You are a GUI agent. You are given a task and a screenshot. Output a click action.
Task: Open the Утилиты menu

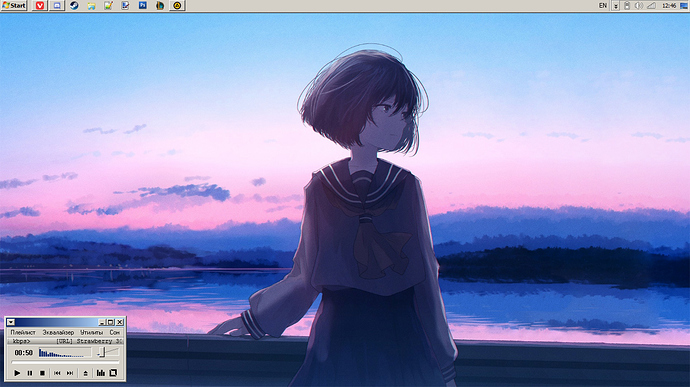(92, 332)
